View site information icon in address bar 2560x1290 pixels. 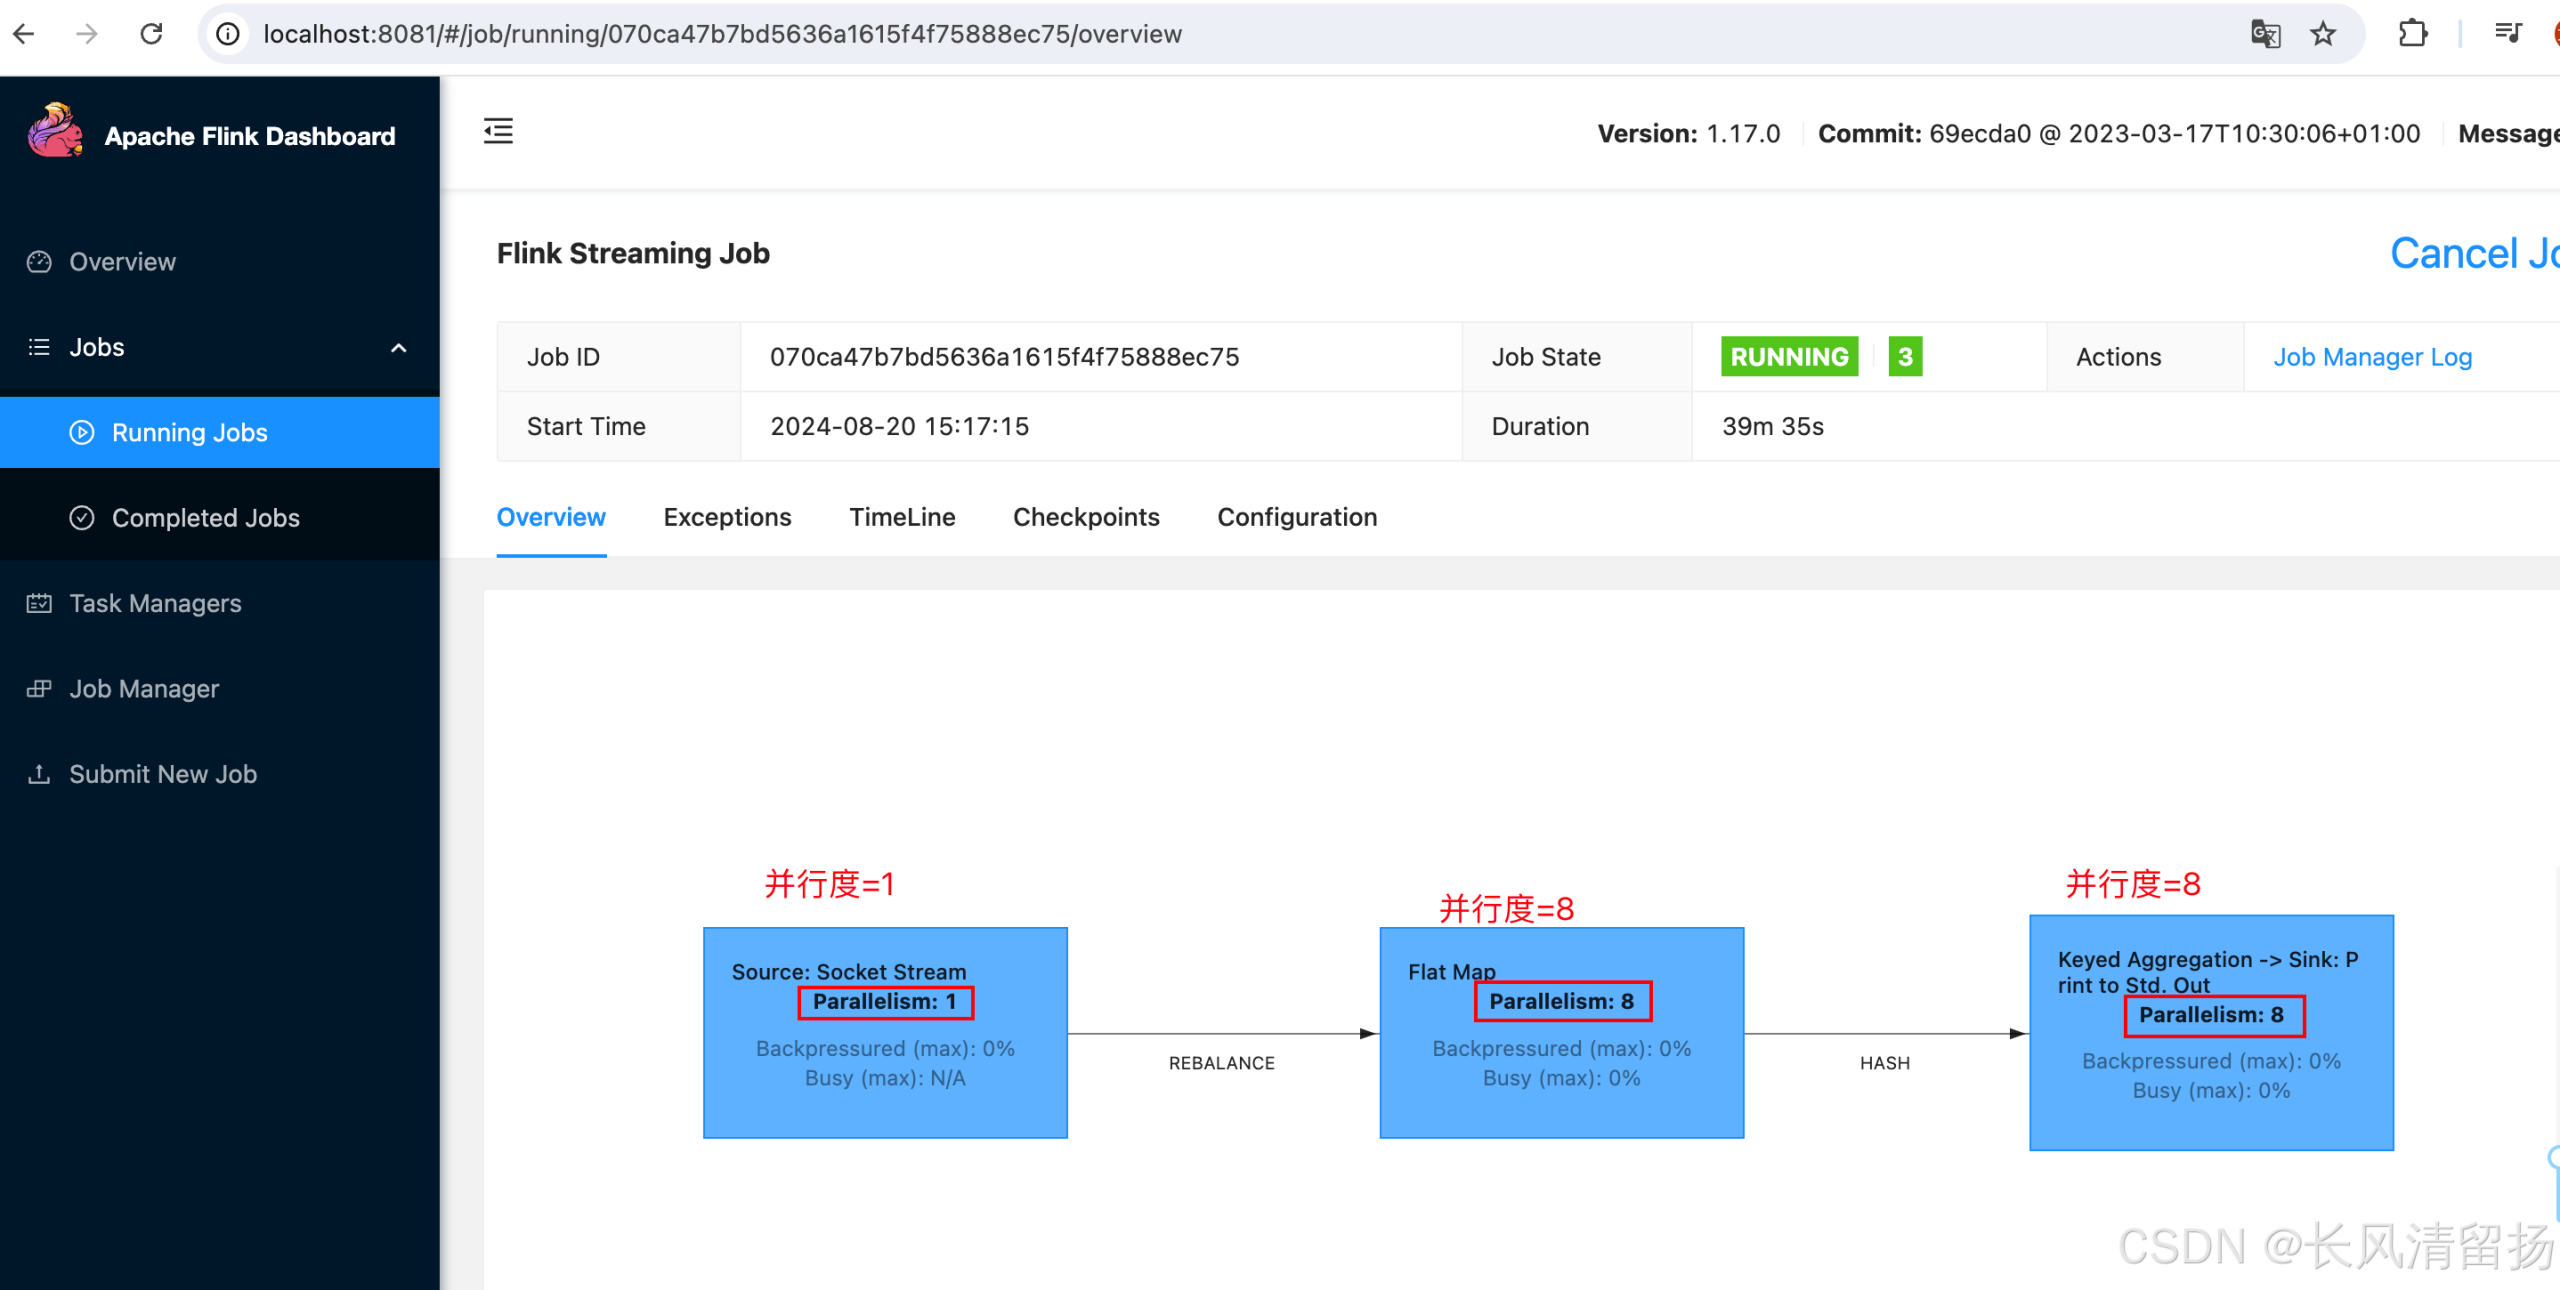[x=229, y=34]
